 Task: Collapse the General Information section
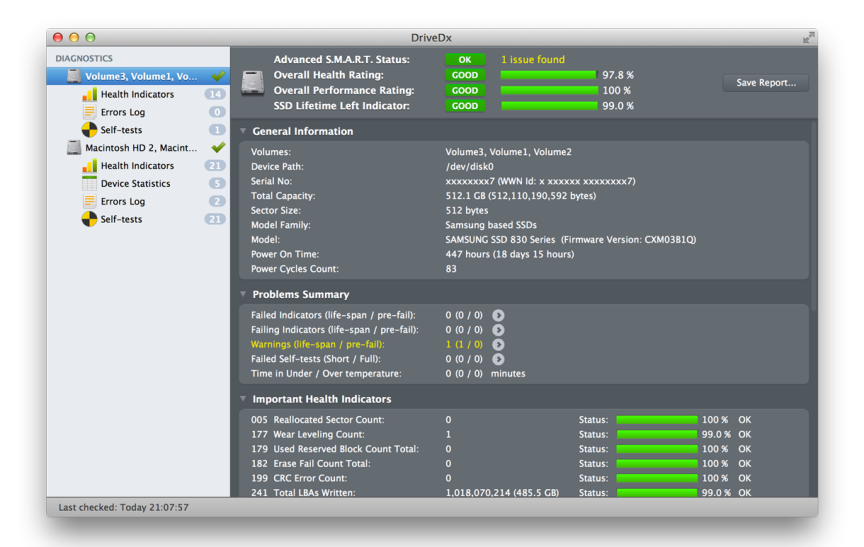[243, 131]
